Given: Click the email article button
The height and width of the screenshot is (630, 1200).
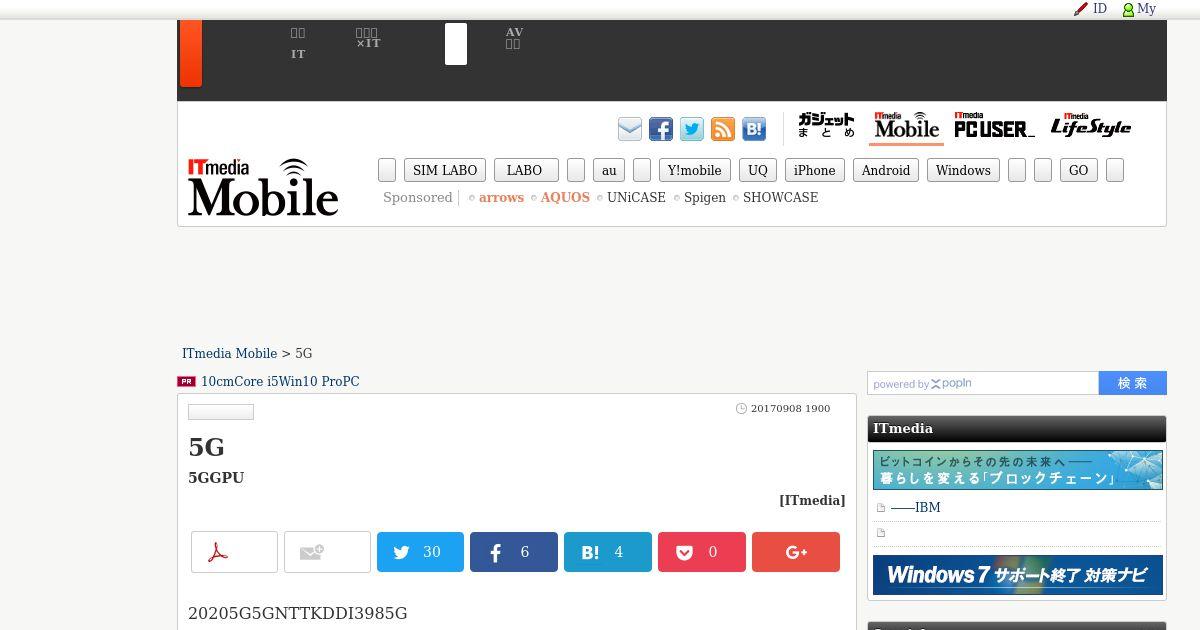Looking at the screenshot, I should 327,552.
